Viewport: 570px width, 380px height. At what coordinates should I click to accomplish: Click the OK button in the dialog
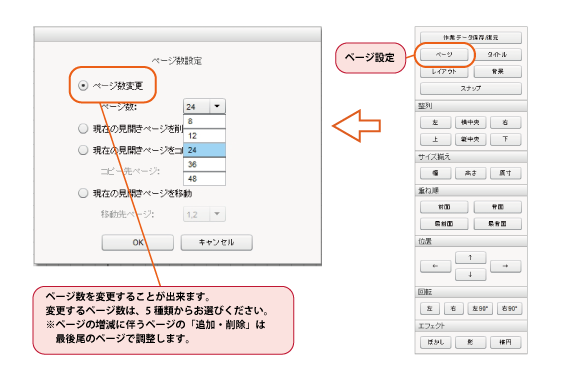coord(138,242)
